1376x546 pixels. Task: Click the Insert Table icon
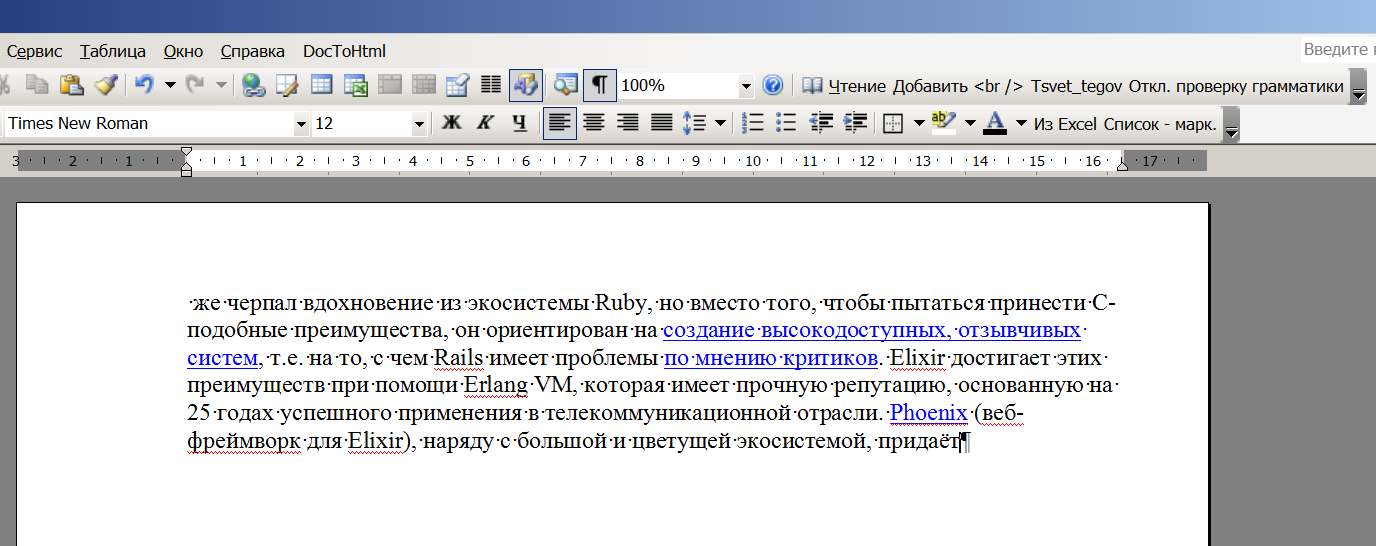(x=322, y=86)
